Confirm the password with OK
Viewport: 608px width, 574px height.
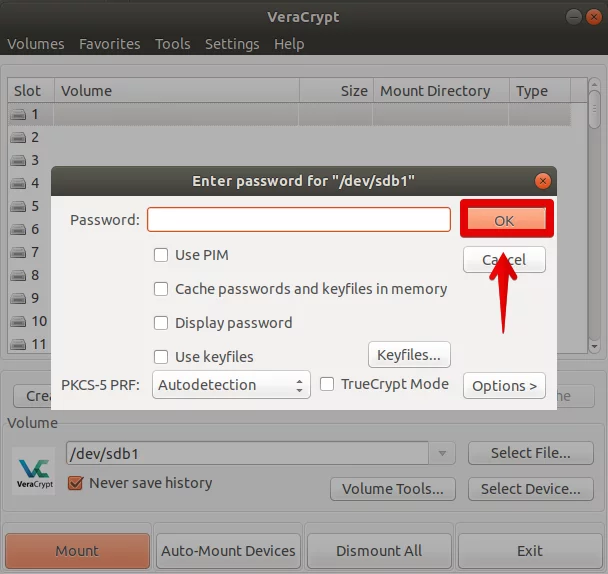[506, 220]
